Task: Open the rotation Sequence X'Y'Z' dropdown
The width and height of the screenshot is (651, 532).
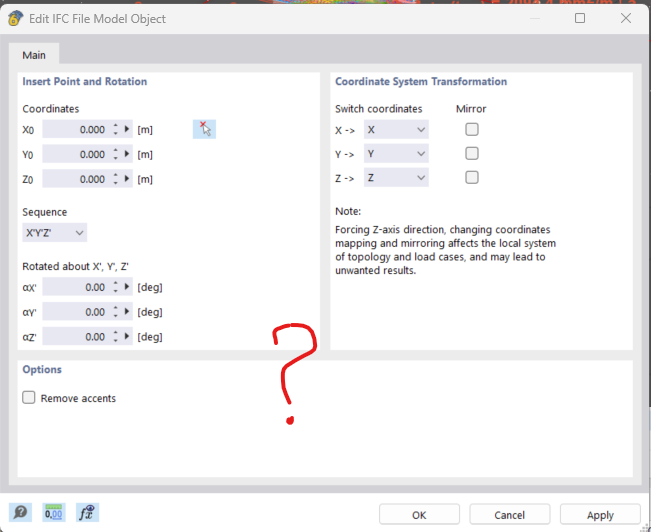Action: (55, 233)
